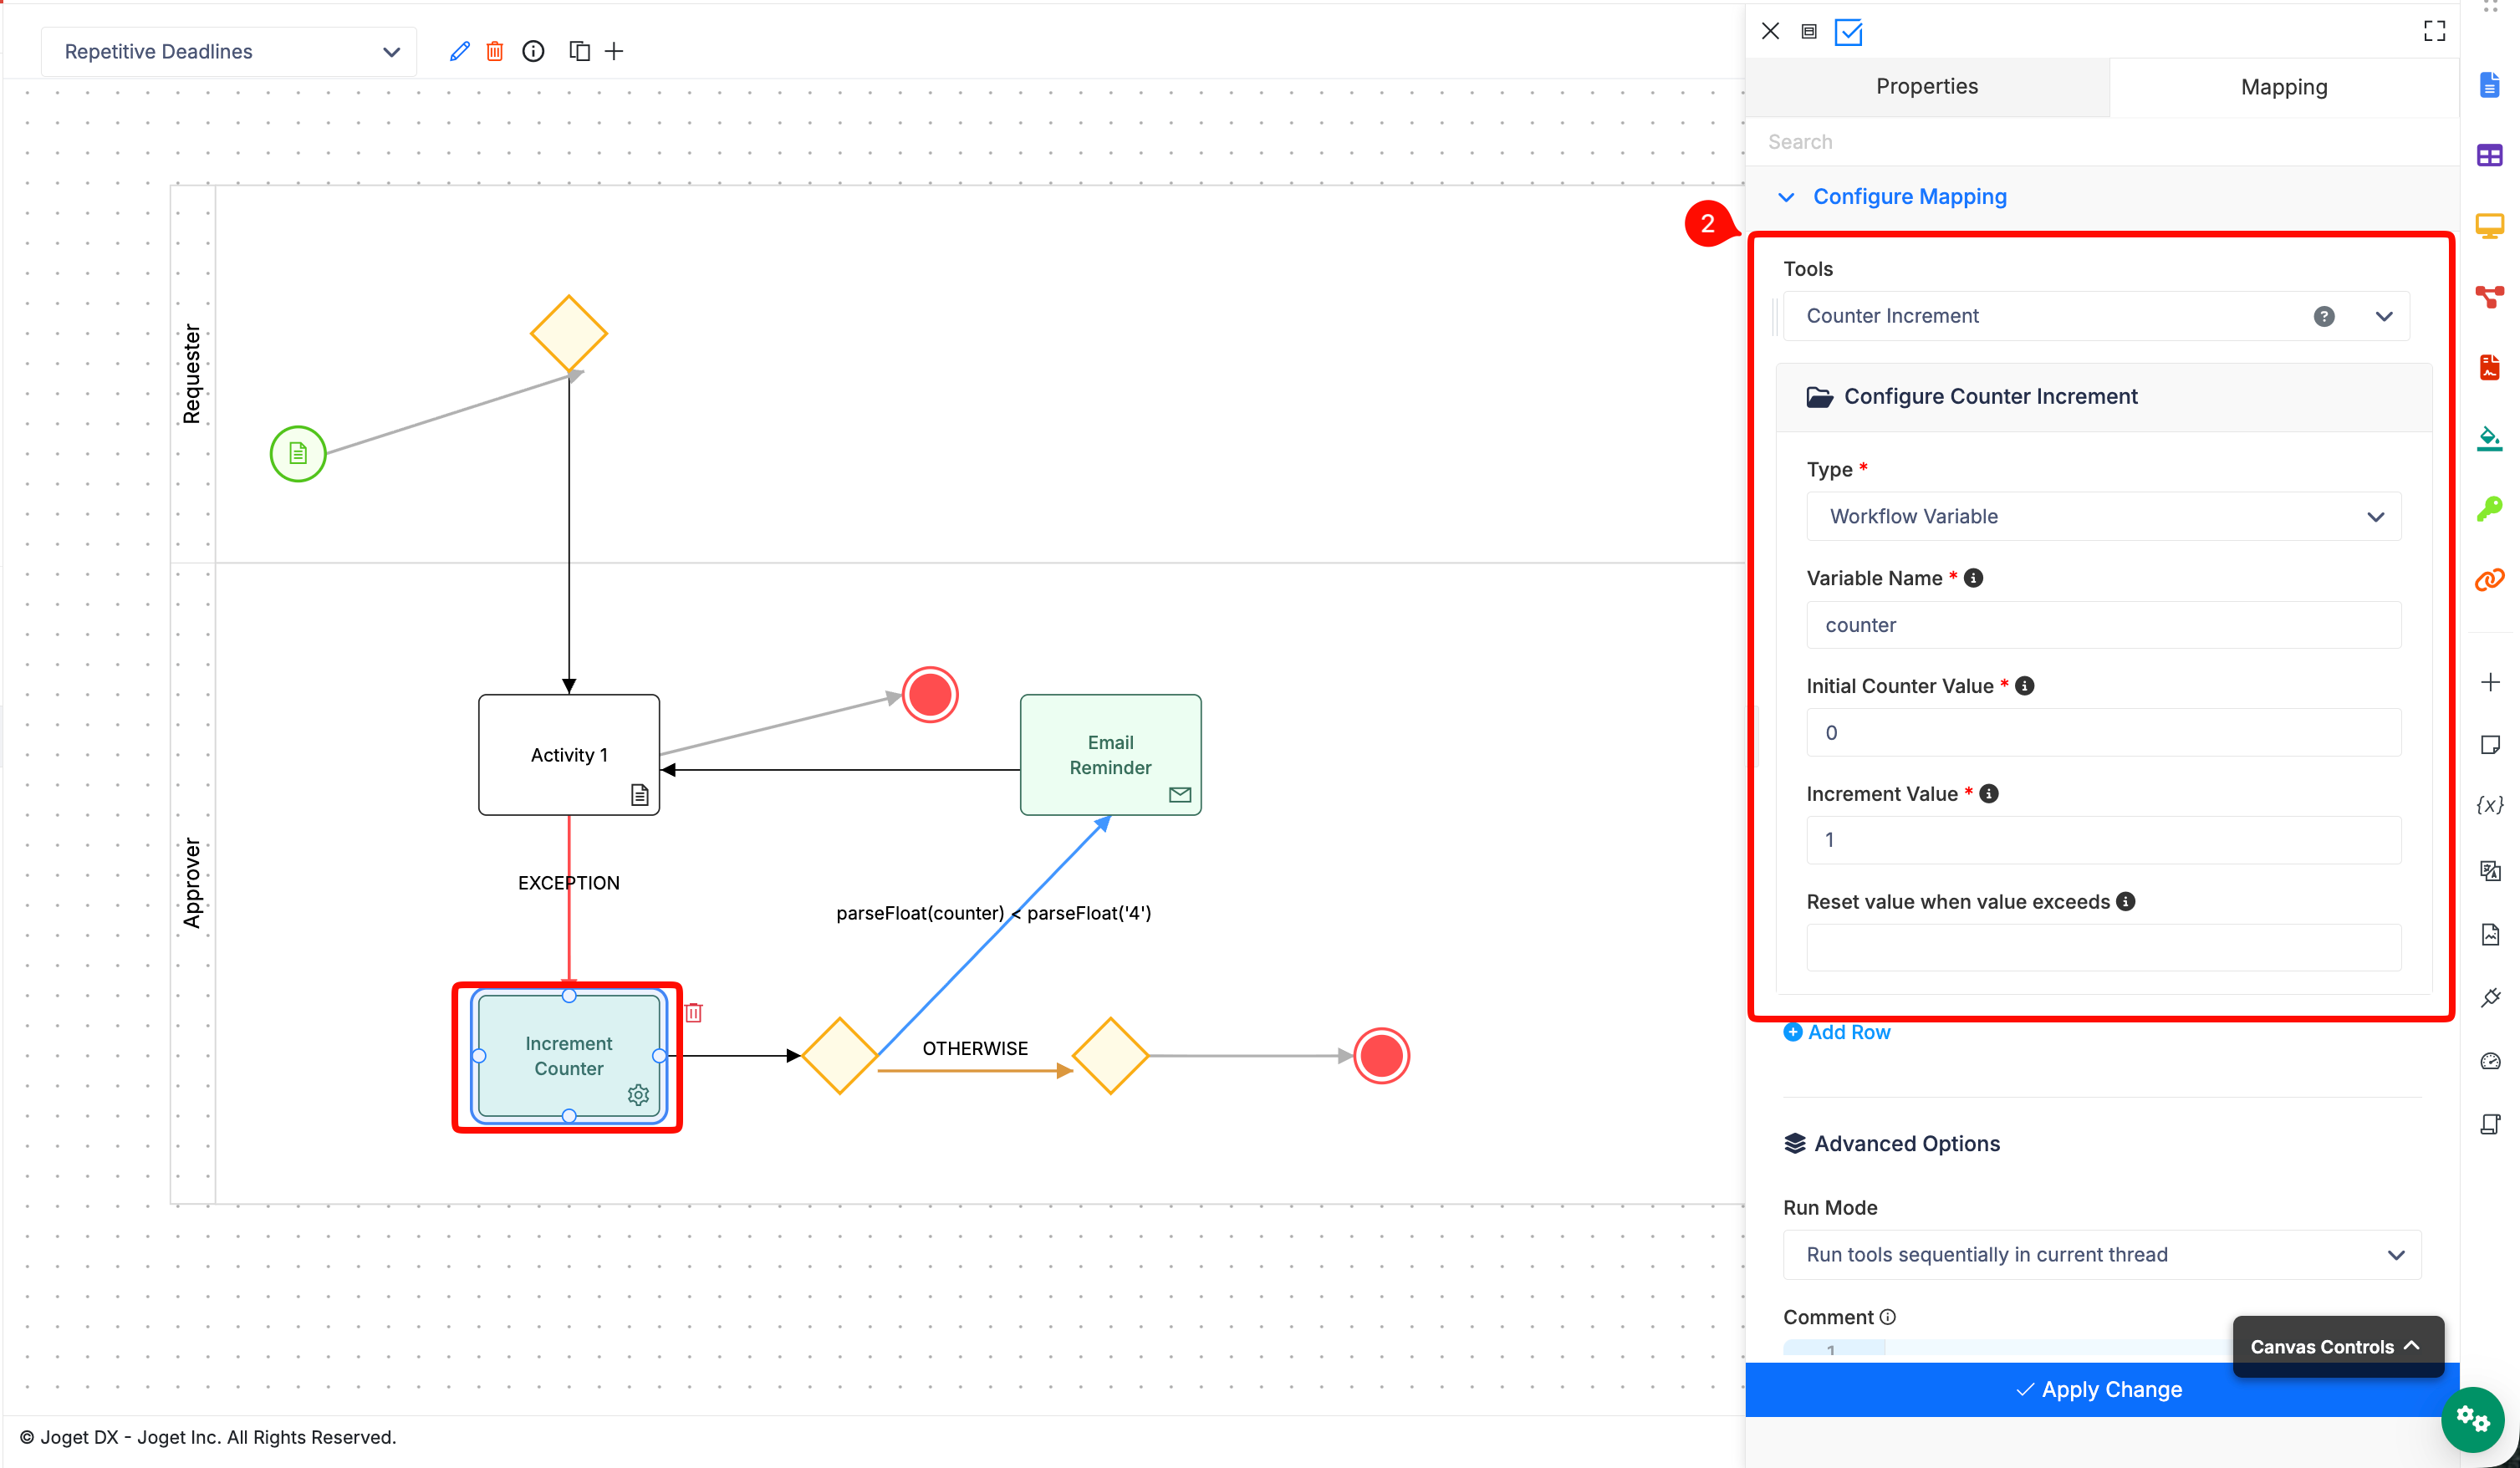Click the clone process icon

click(579, 51)
